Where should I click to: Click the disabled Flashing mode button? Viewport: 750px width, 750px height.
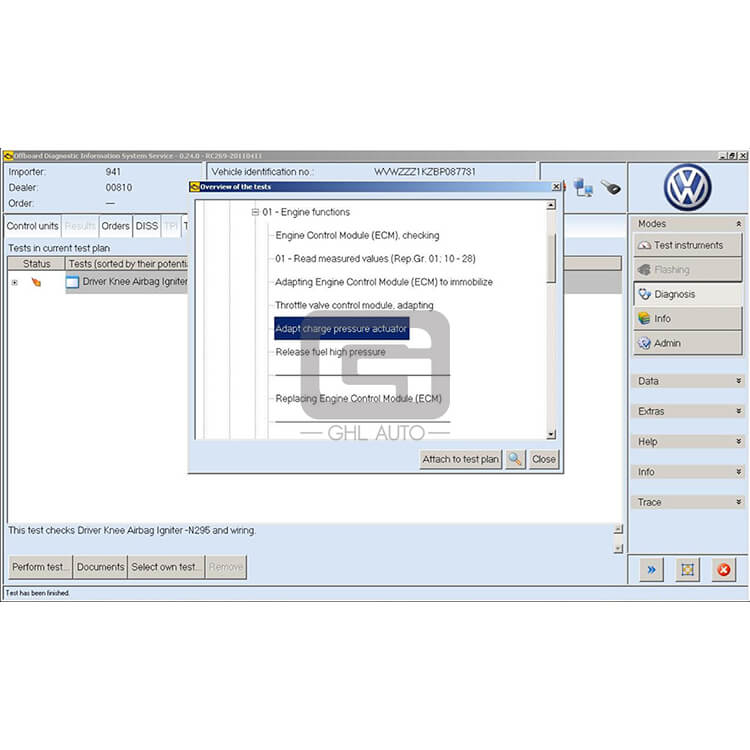687,270
